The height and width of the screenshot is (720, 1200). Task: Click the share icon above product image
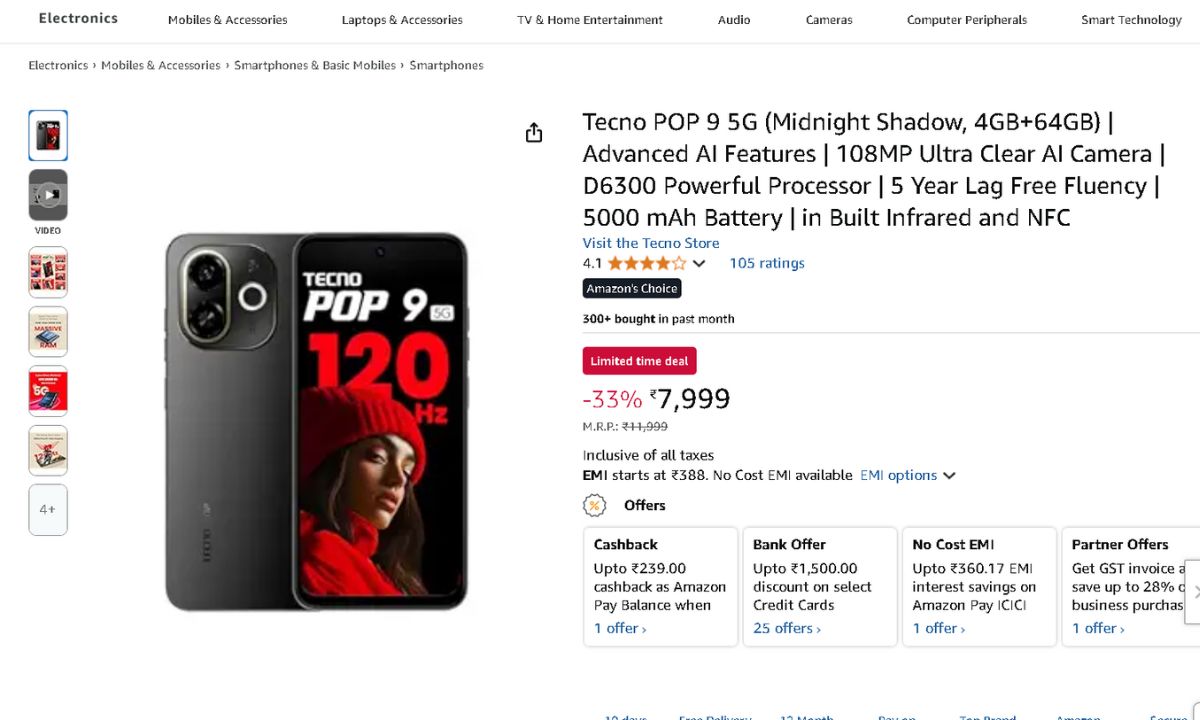click(534, 133)
